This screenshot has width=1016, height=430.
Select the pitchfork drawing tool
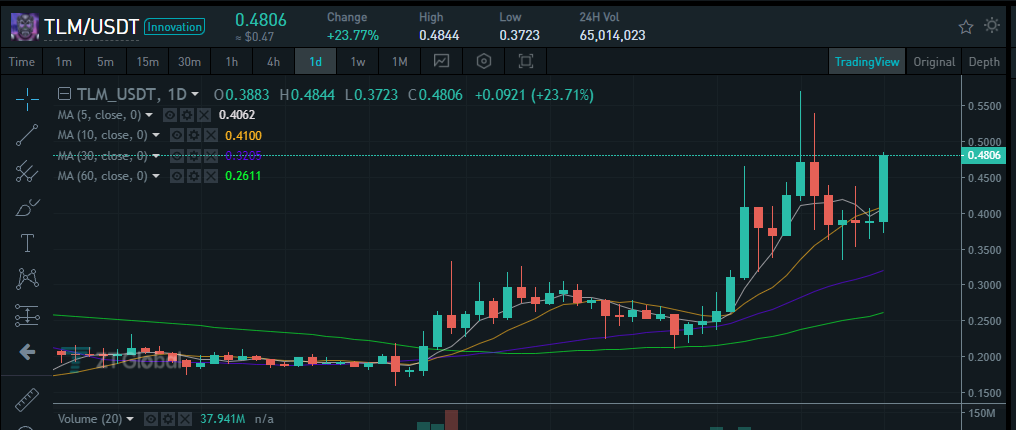[27, 171]
